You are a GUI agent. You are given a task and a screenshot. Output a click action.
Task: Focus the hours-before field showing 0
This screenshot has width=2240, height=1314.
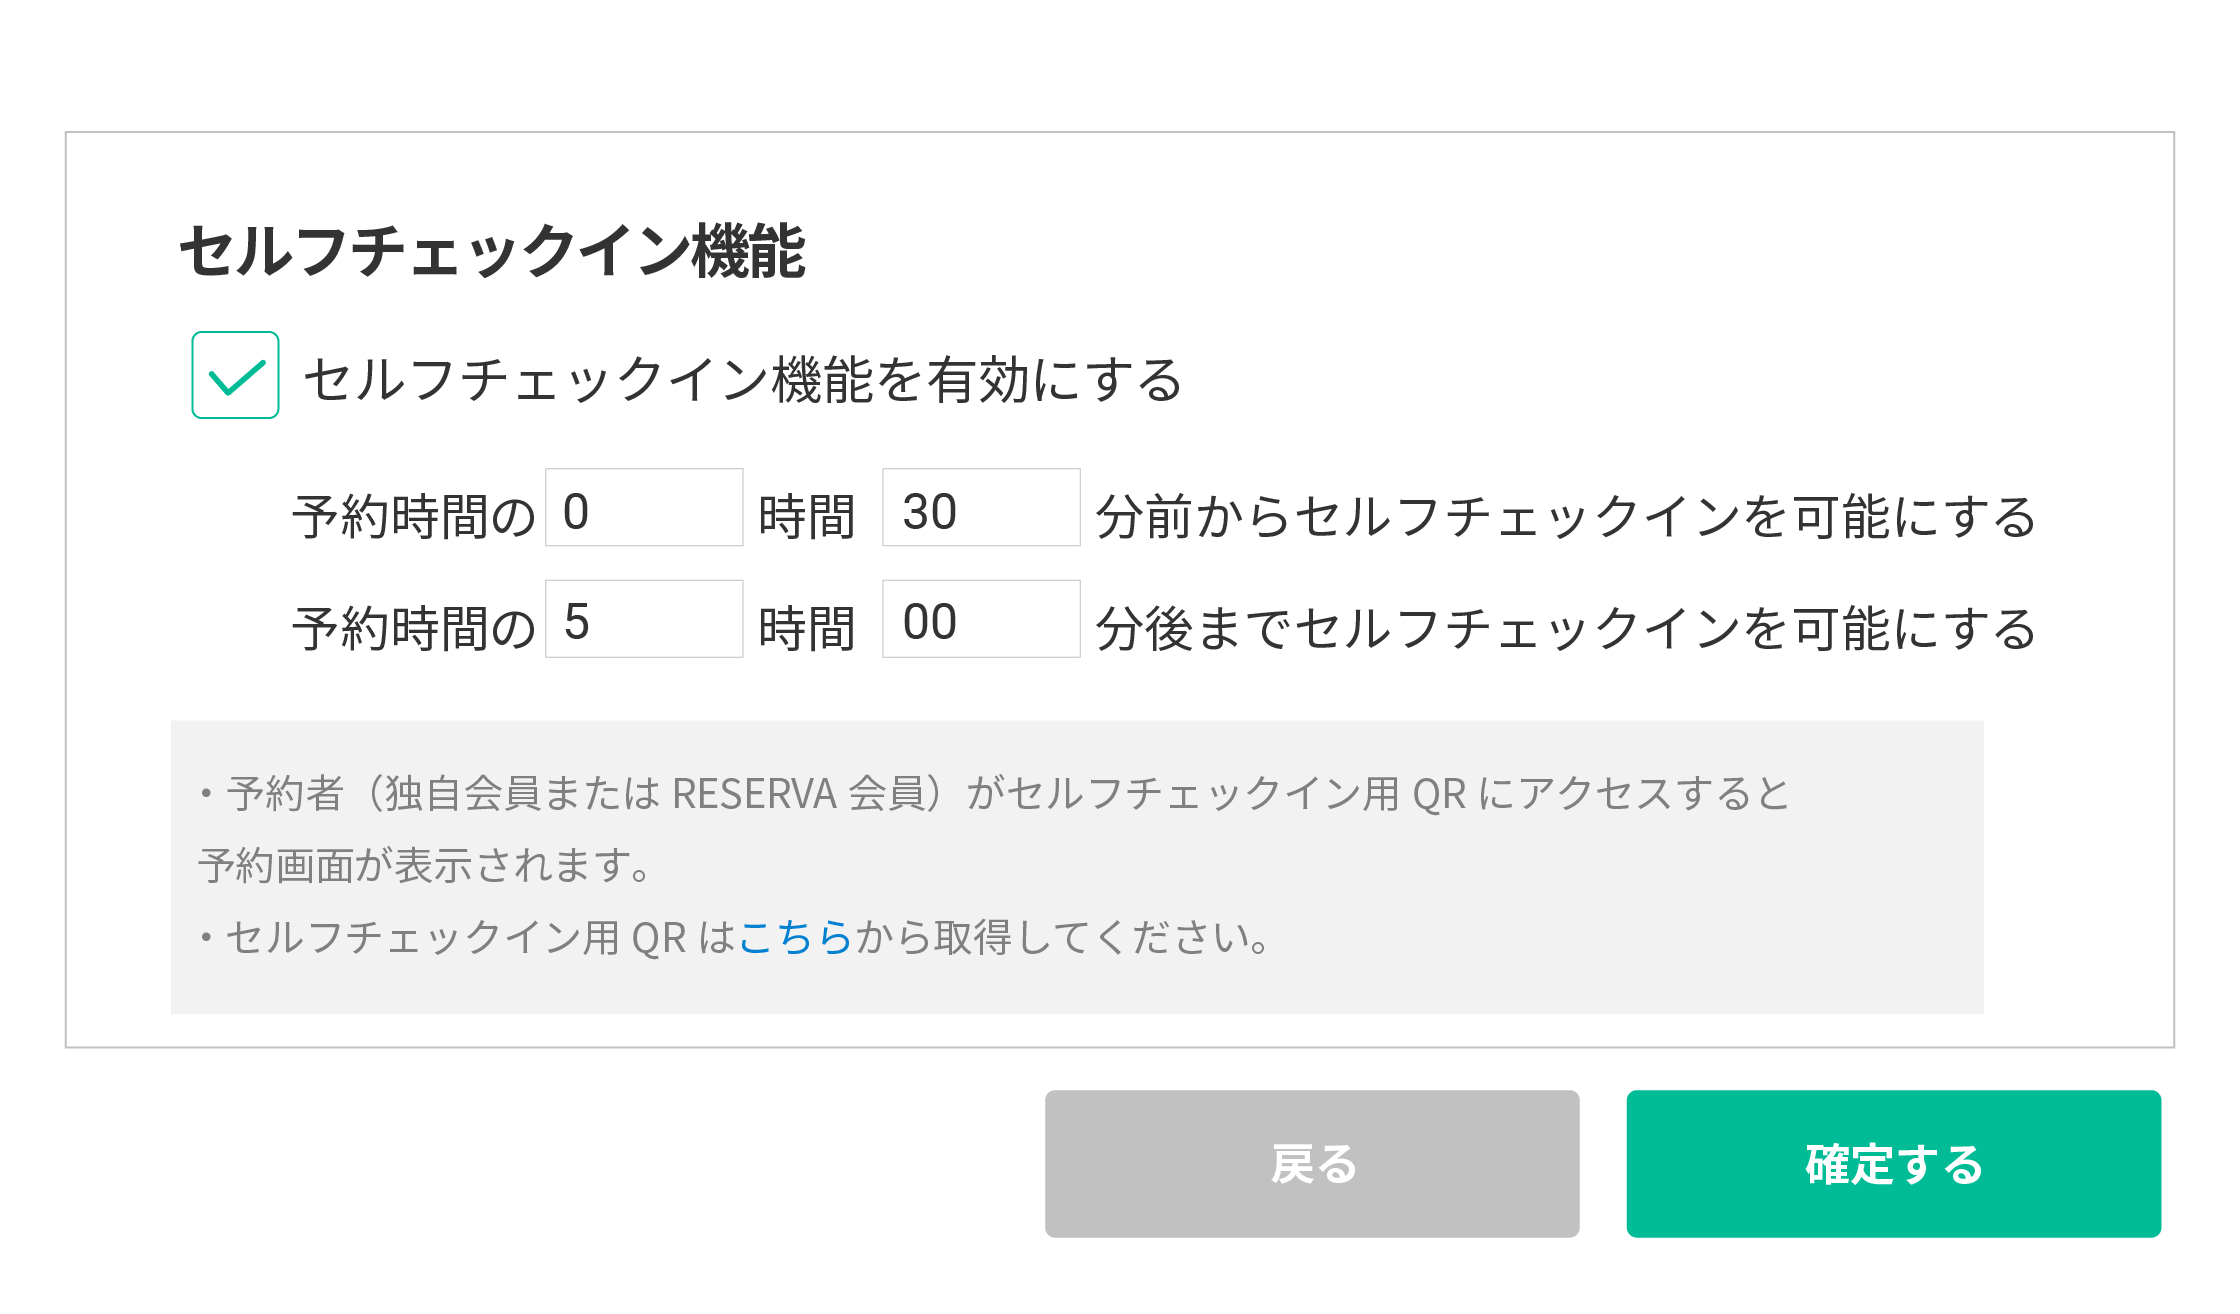[643, 508]
